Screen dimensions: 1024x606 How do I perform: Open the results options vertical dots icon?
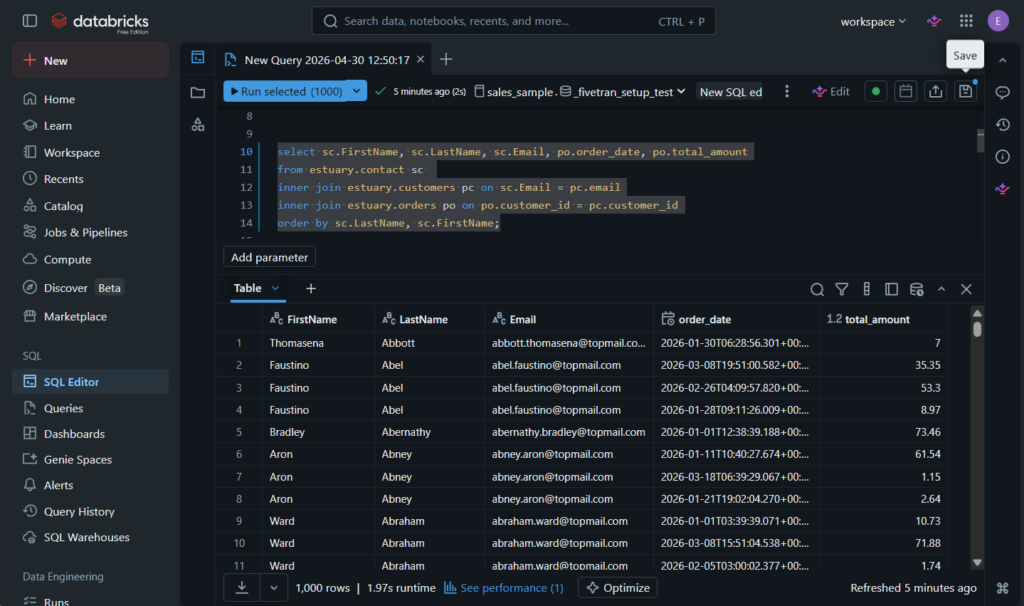[x=866, y=289]
